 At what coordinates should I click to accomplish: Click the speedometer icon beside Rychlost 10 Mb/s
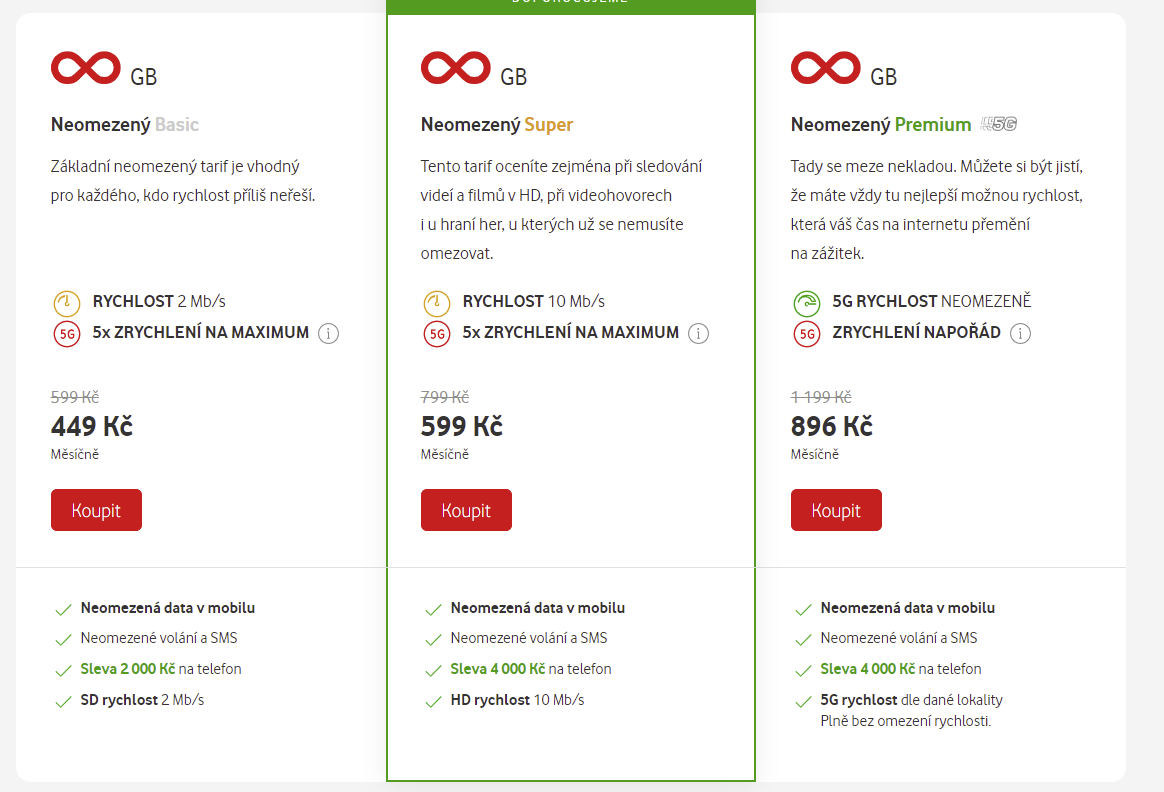436,303
